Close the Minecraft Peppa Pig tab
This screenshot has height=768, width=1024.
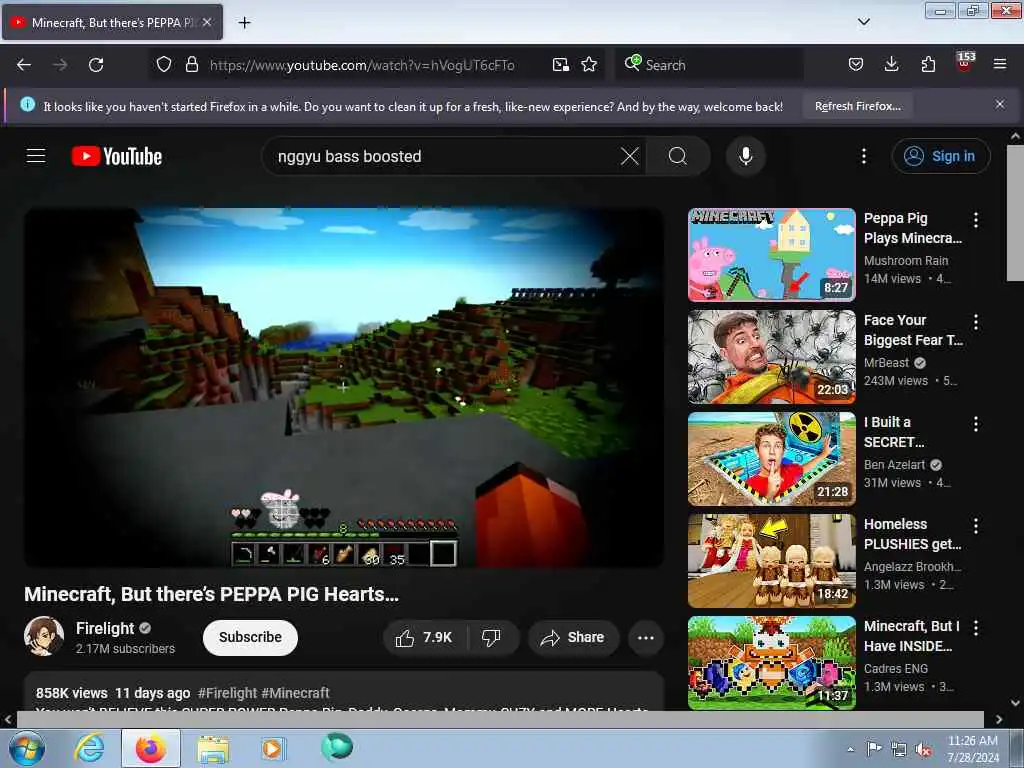tap(207, 22)
